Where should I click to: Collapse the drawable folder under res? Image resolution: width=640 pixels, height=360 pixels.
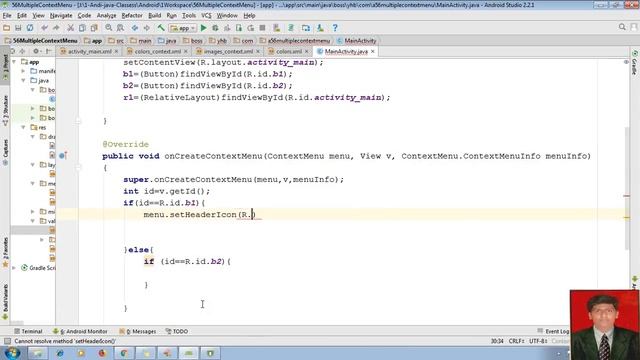[33, 137]
